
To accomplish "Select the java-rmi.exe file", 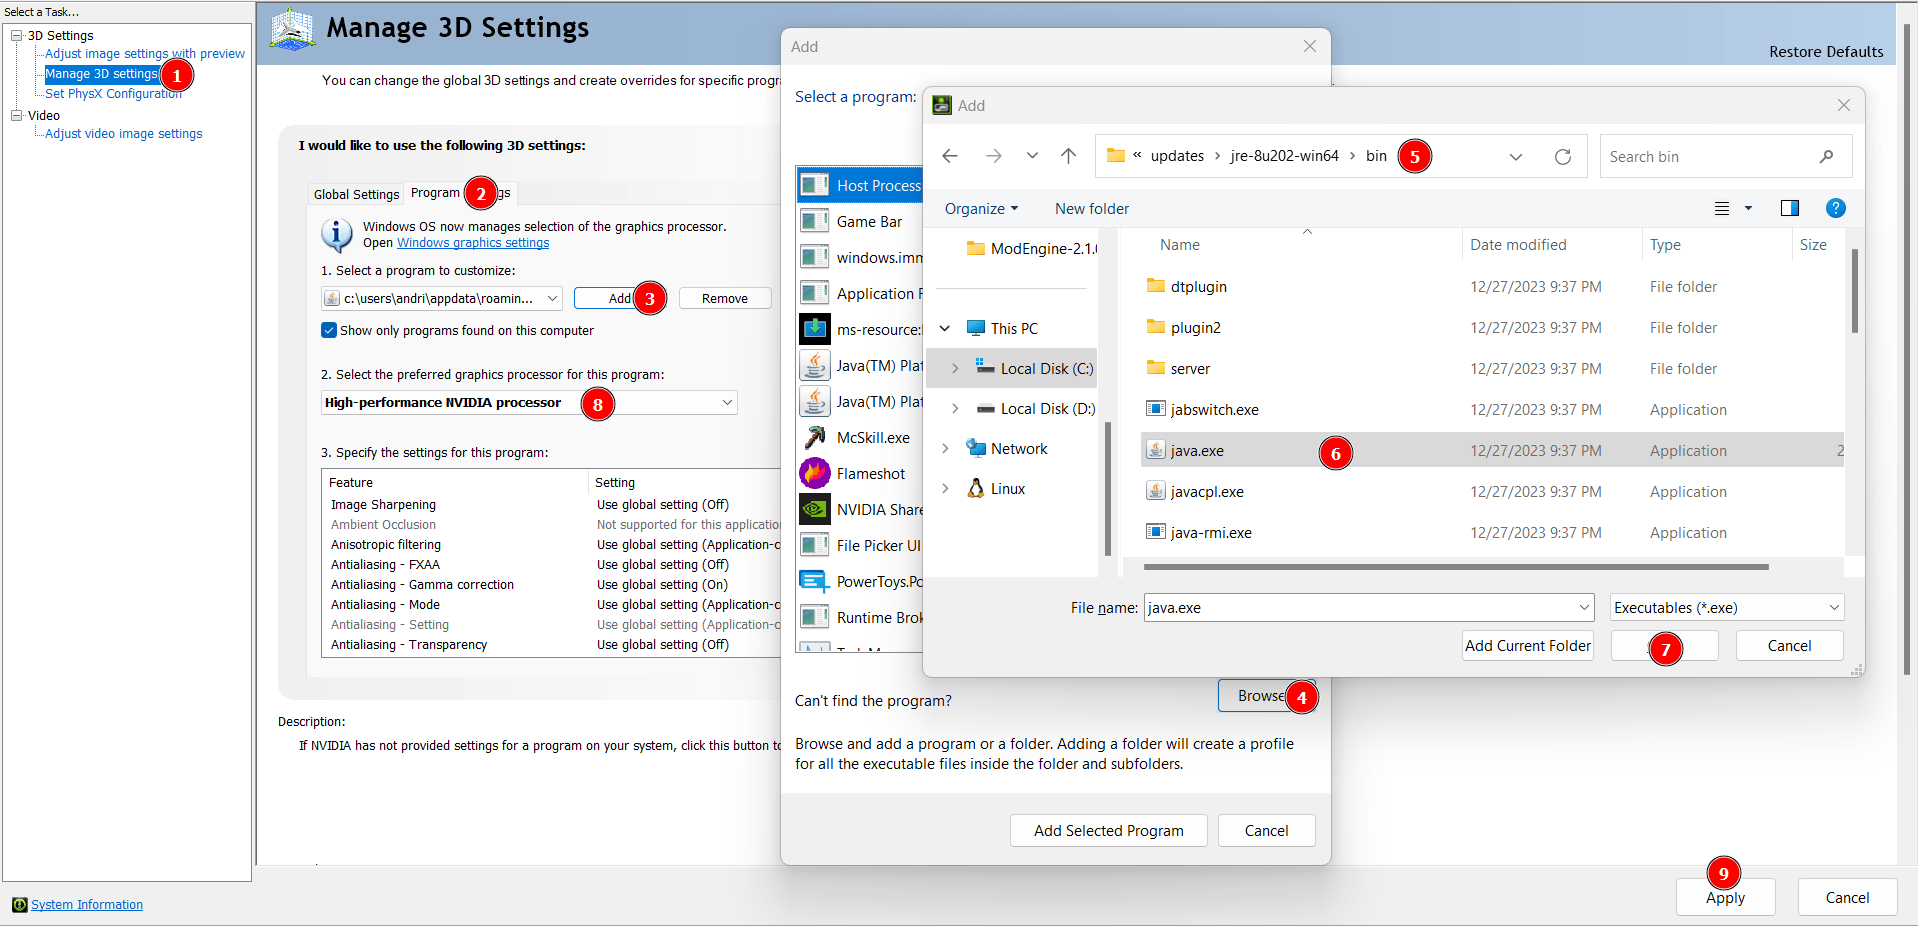I will click(1211, 532).
